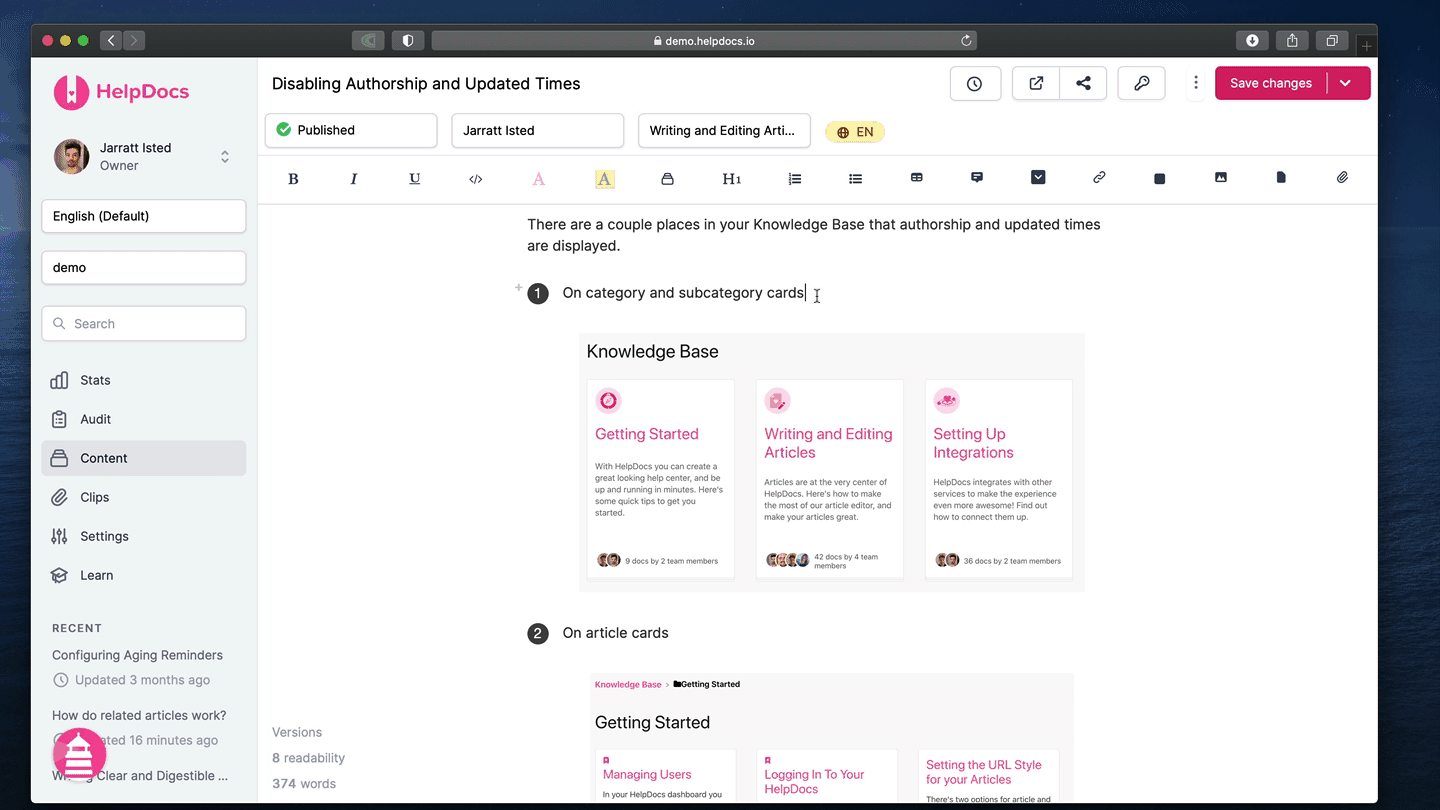This screenshot has width=1440, height=810.
Task: Click 'On article cards' step text
Action: [x=615, y=633]
